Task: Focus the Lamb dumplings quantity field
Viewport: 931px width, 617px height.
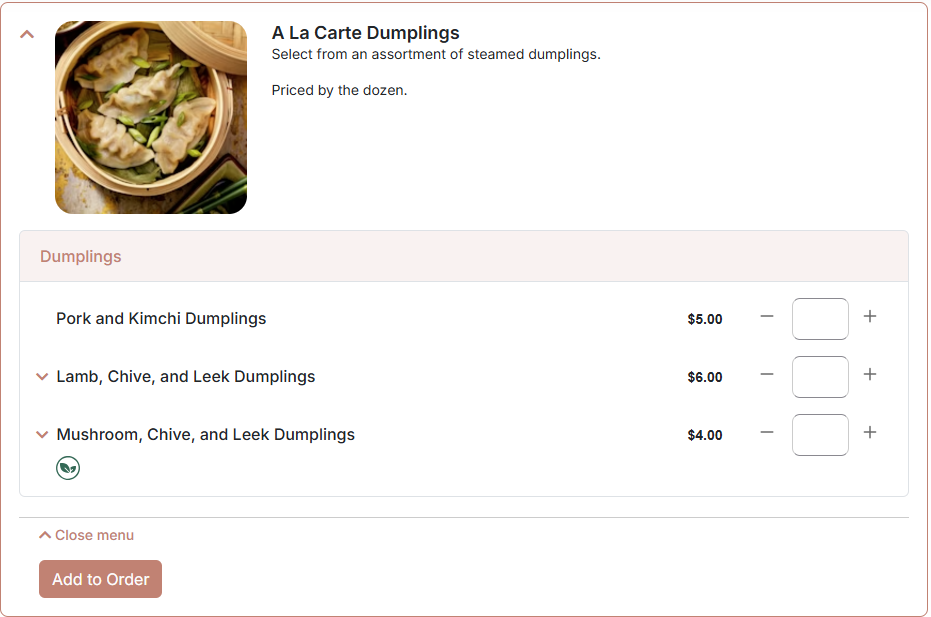Action: pos(820,377)
